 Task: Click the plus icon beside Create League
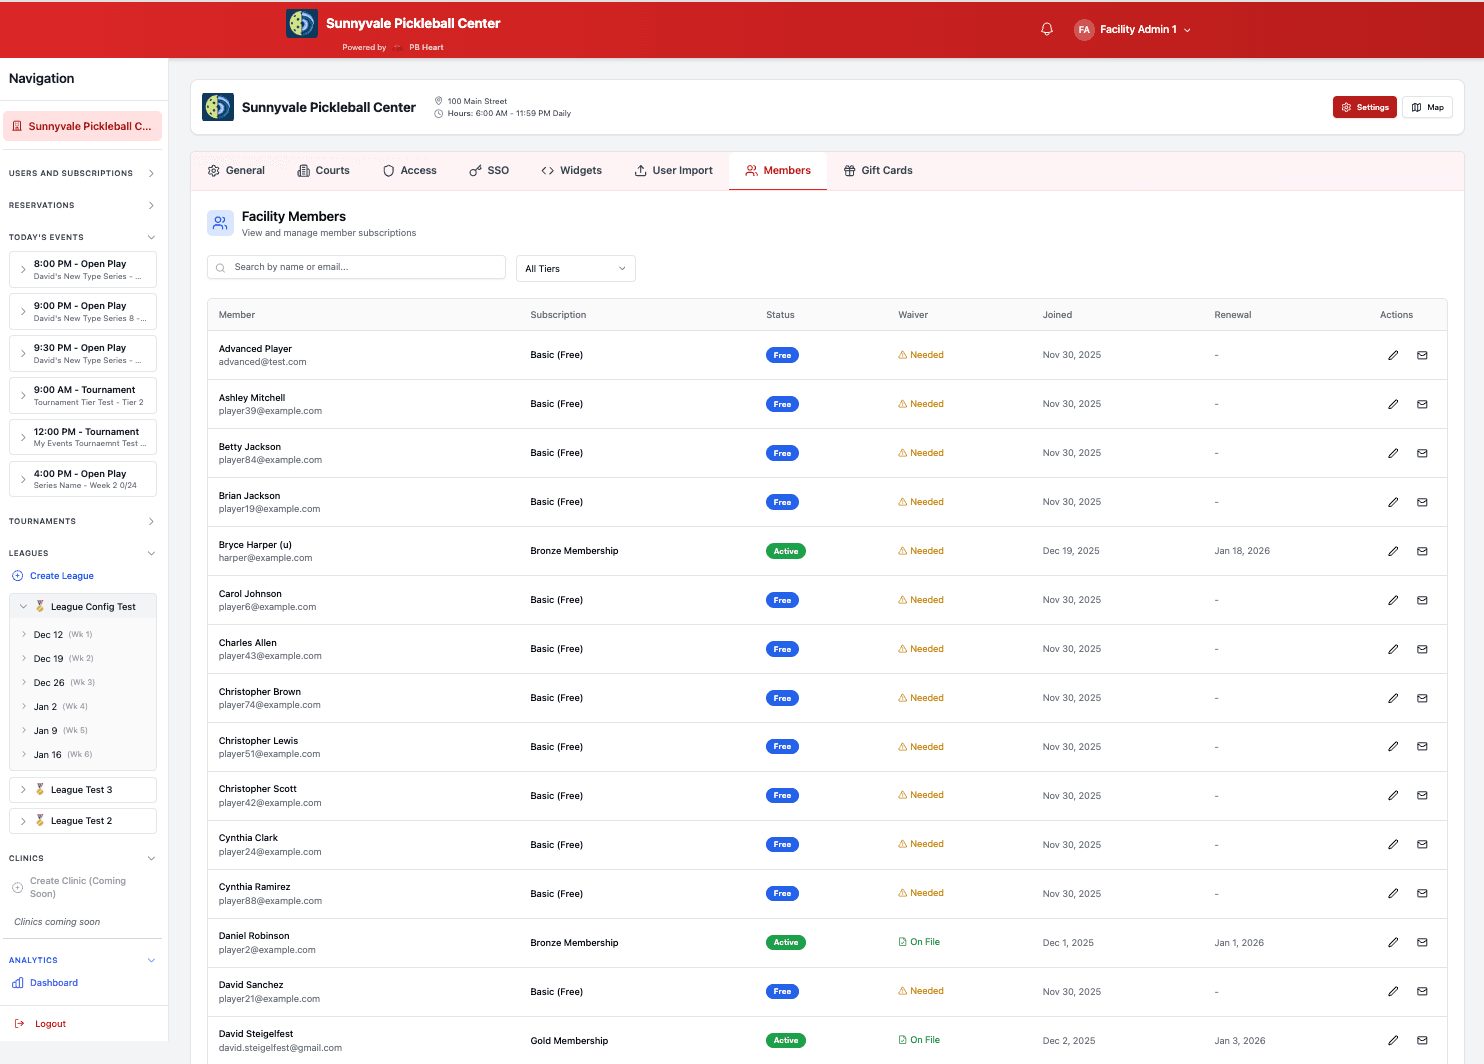click(x=17, y=576)
